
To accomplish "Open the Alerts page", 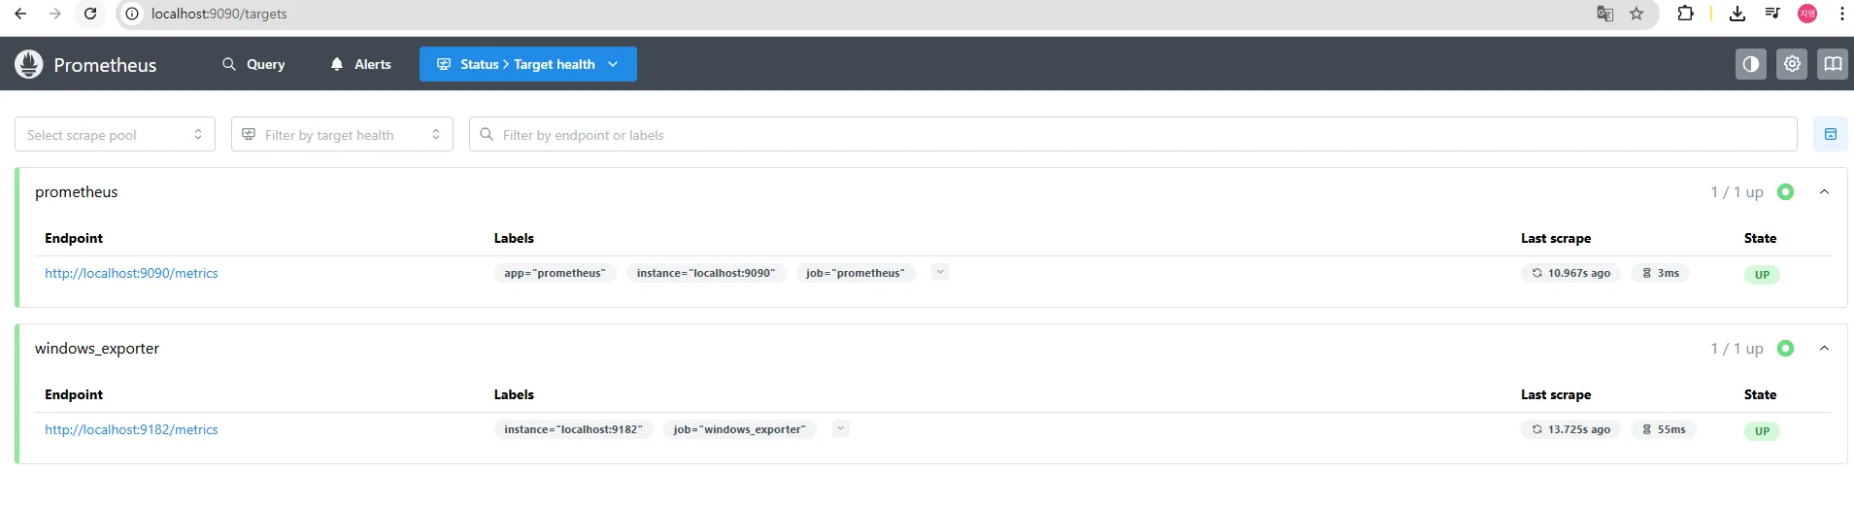I will point(361,64).
